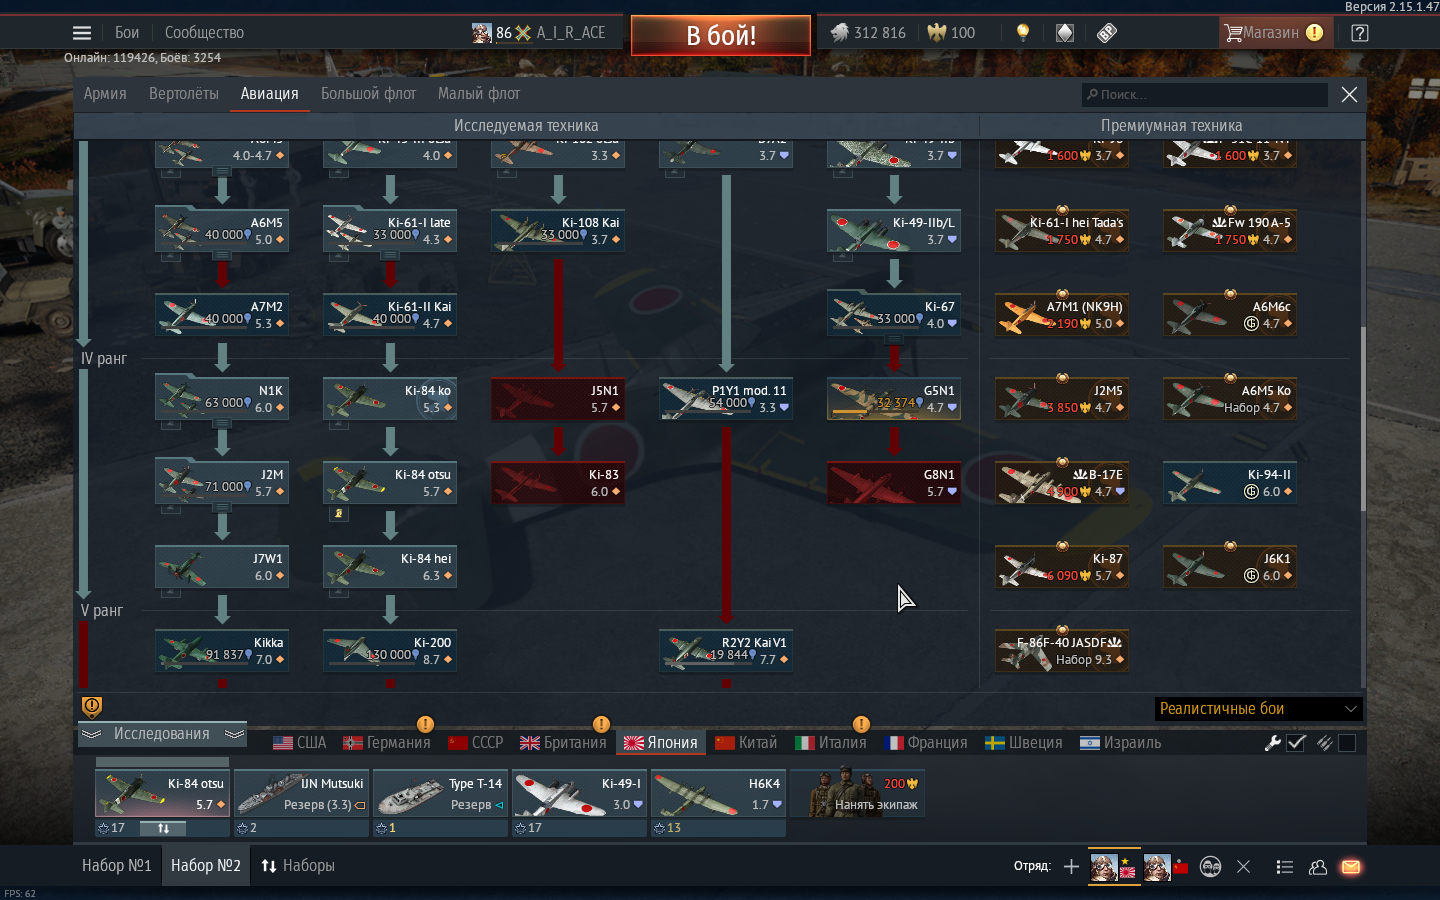Viewport: 1440px width, 900px height.
Task: Select premium B-17E bomber
Action: [1062, 482]
